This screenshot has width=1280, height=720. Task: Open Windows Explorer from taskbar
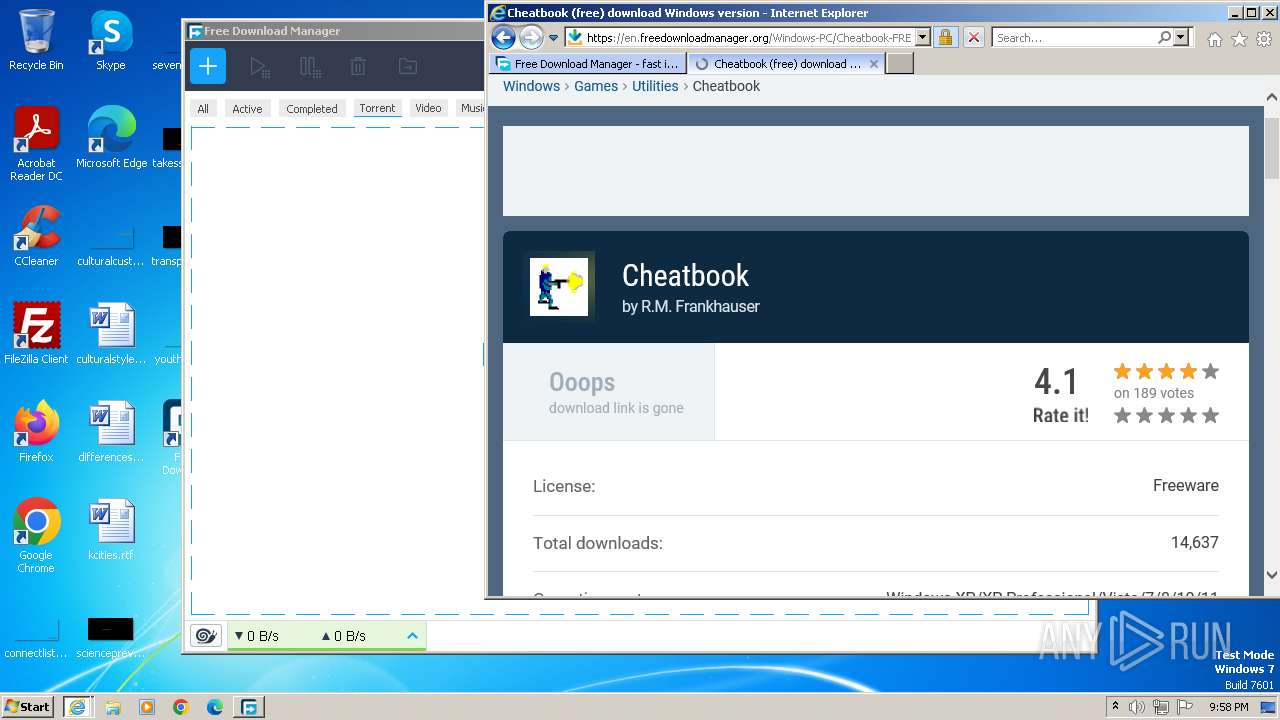[x=113, y=707]
